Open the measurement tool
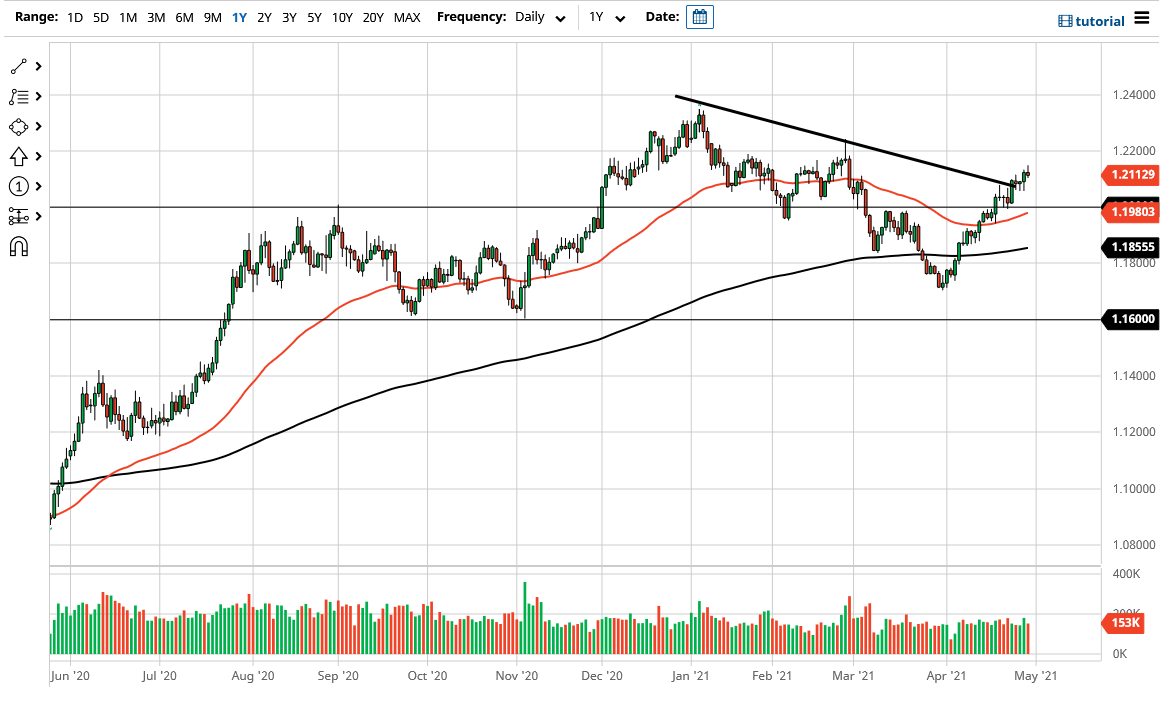Image resolution: width=1164 pixels, height=703 pixels. point(18,216)
